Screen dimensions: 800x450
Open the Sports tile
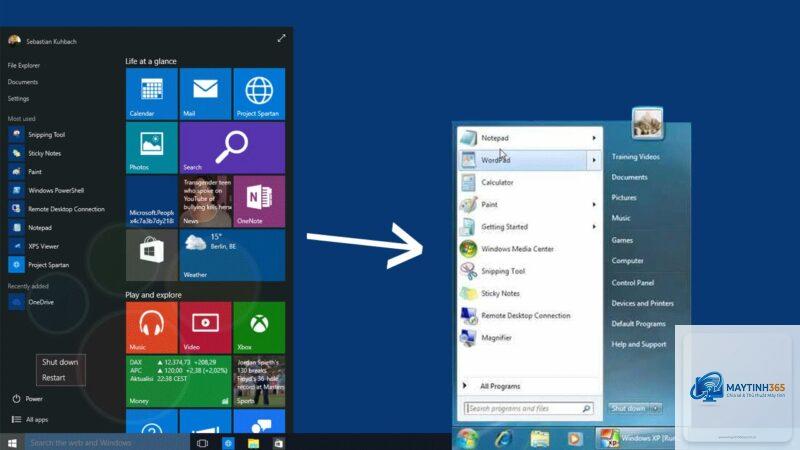(x=259, y=381)
